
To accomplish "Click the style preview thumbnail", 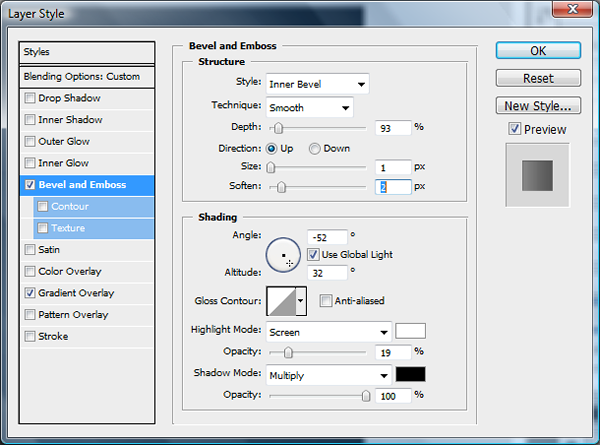I will [x=537, y=175].
